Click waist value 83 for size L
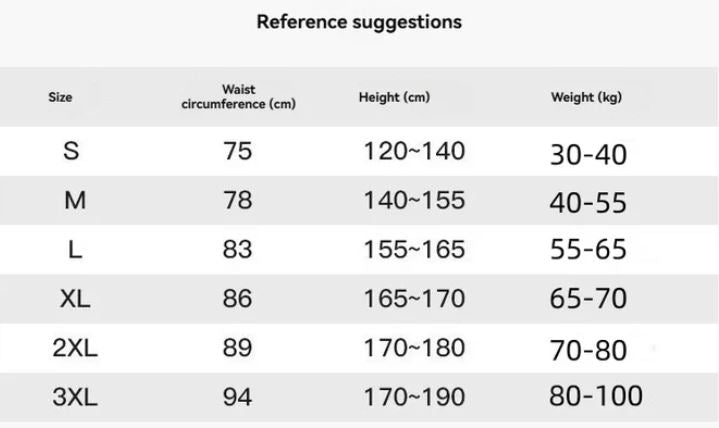 click(x=238, y=250)
